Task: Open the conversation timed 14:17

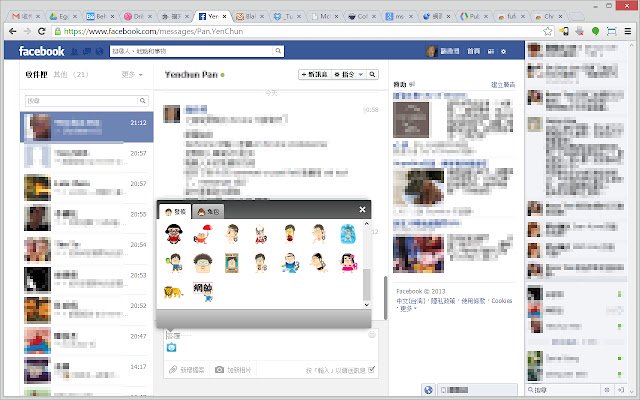Action: point(87,371)
